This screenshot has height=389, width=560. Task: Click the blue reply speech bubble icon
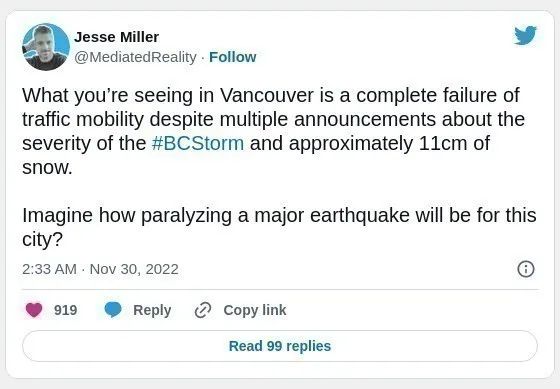[x=113, y=310]
